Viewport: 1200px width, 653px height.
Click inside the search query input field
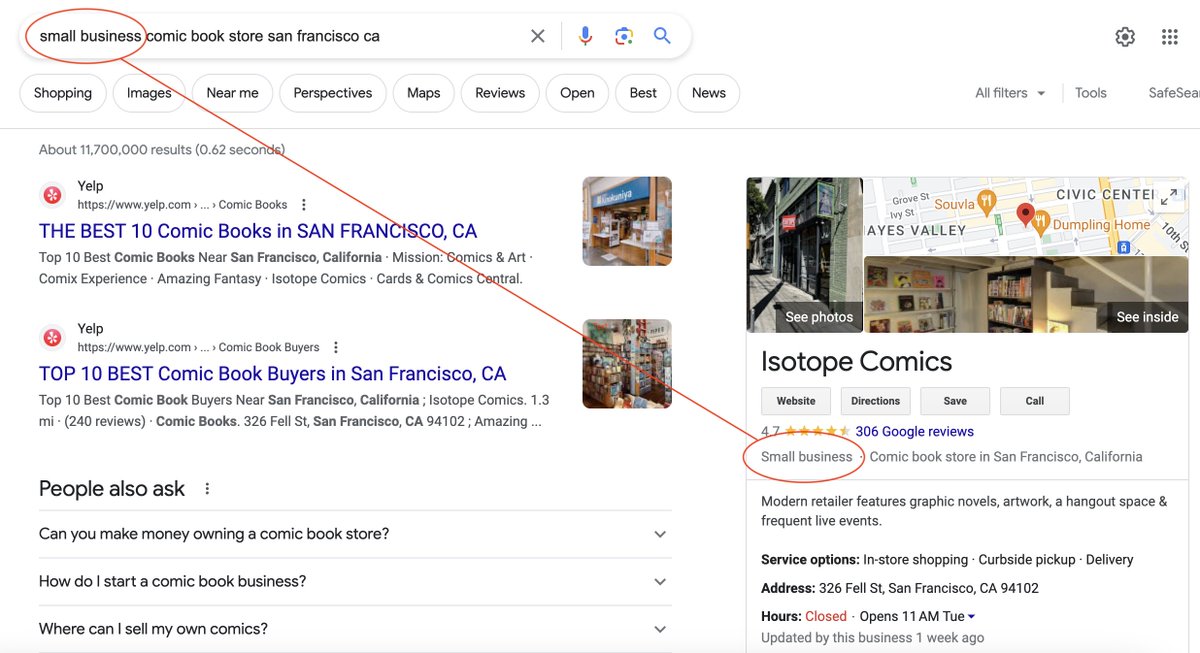click(x=280, y=36)
